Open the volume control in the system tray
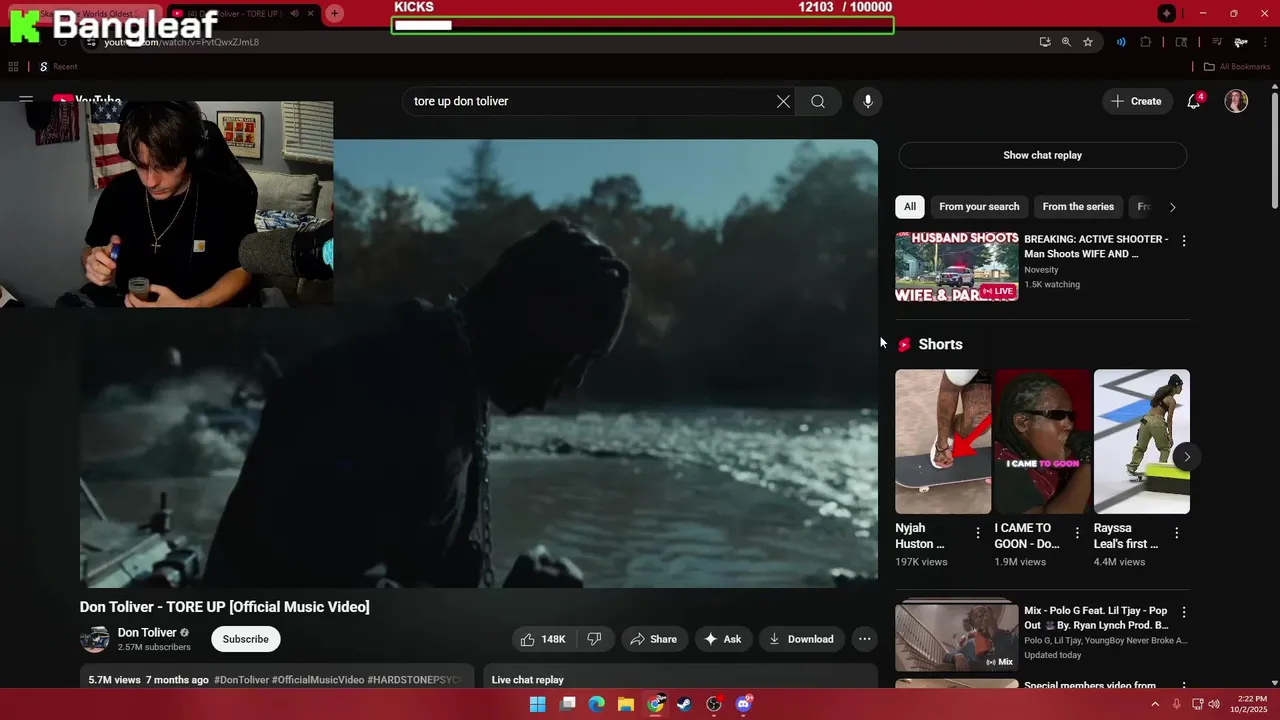 [1214, 704]
